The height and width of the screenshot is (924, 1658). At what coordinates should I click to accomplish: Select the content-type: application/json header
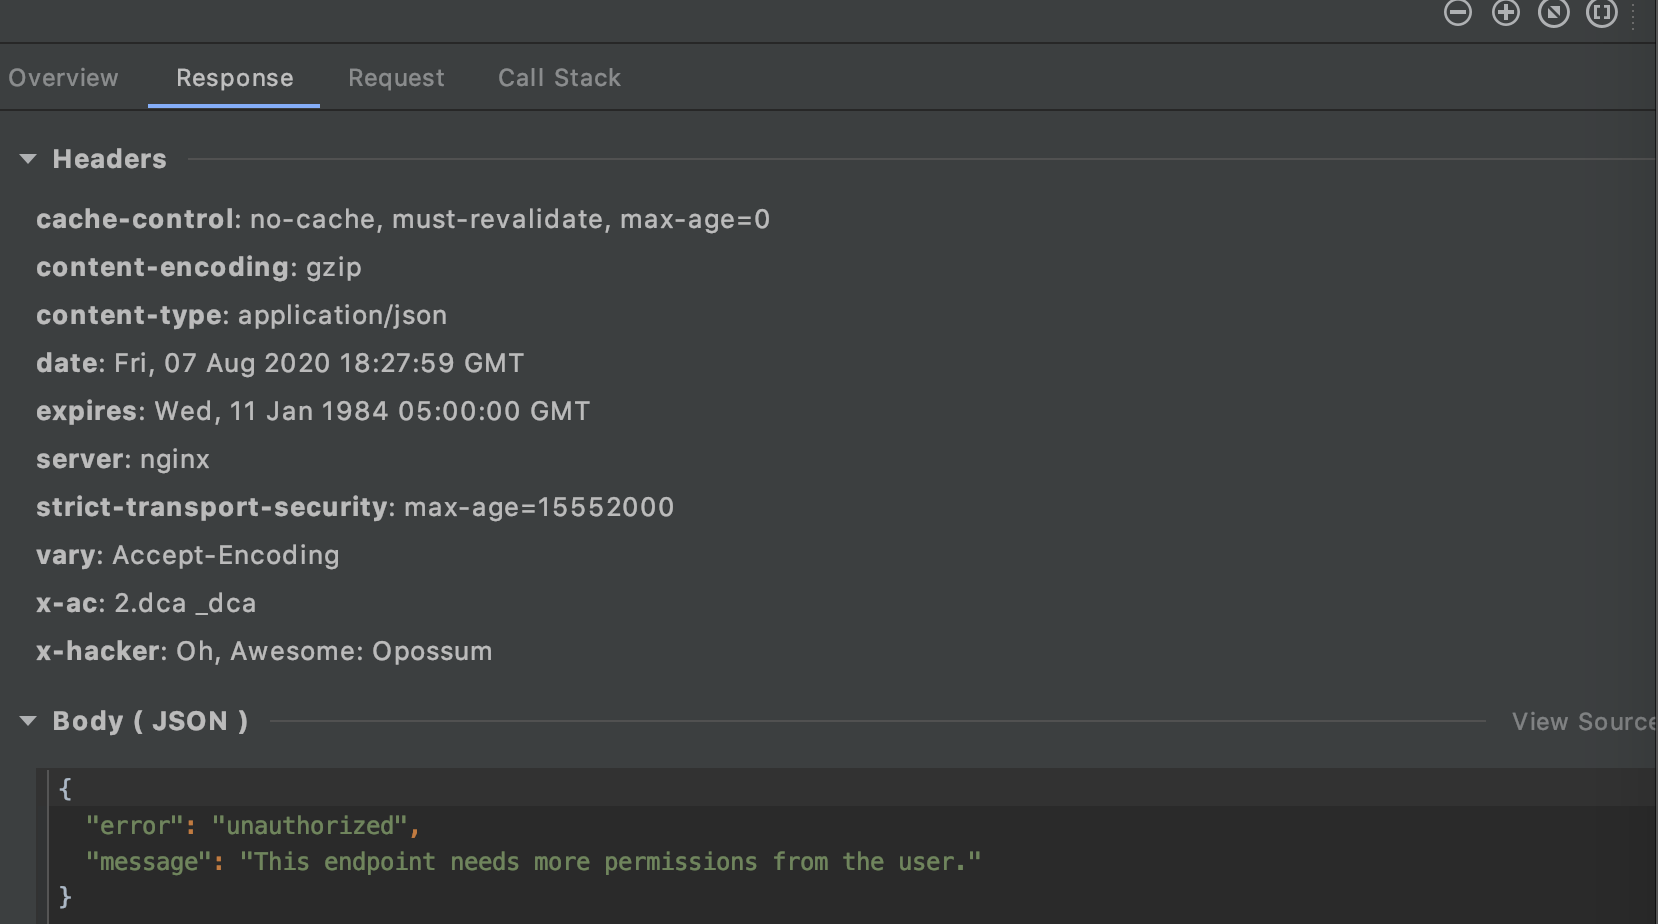[x=240, y=314]
